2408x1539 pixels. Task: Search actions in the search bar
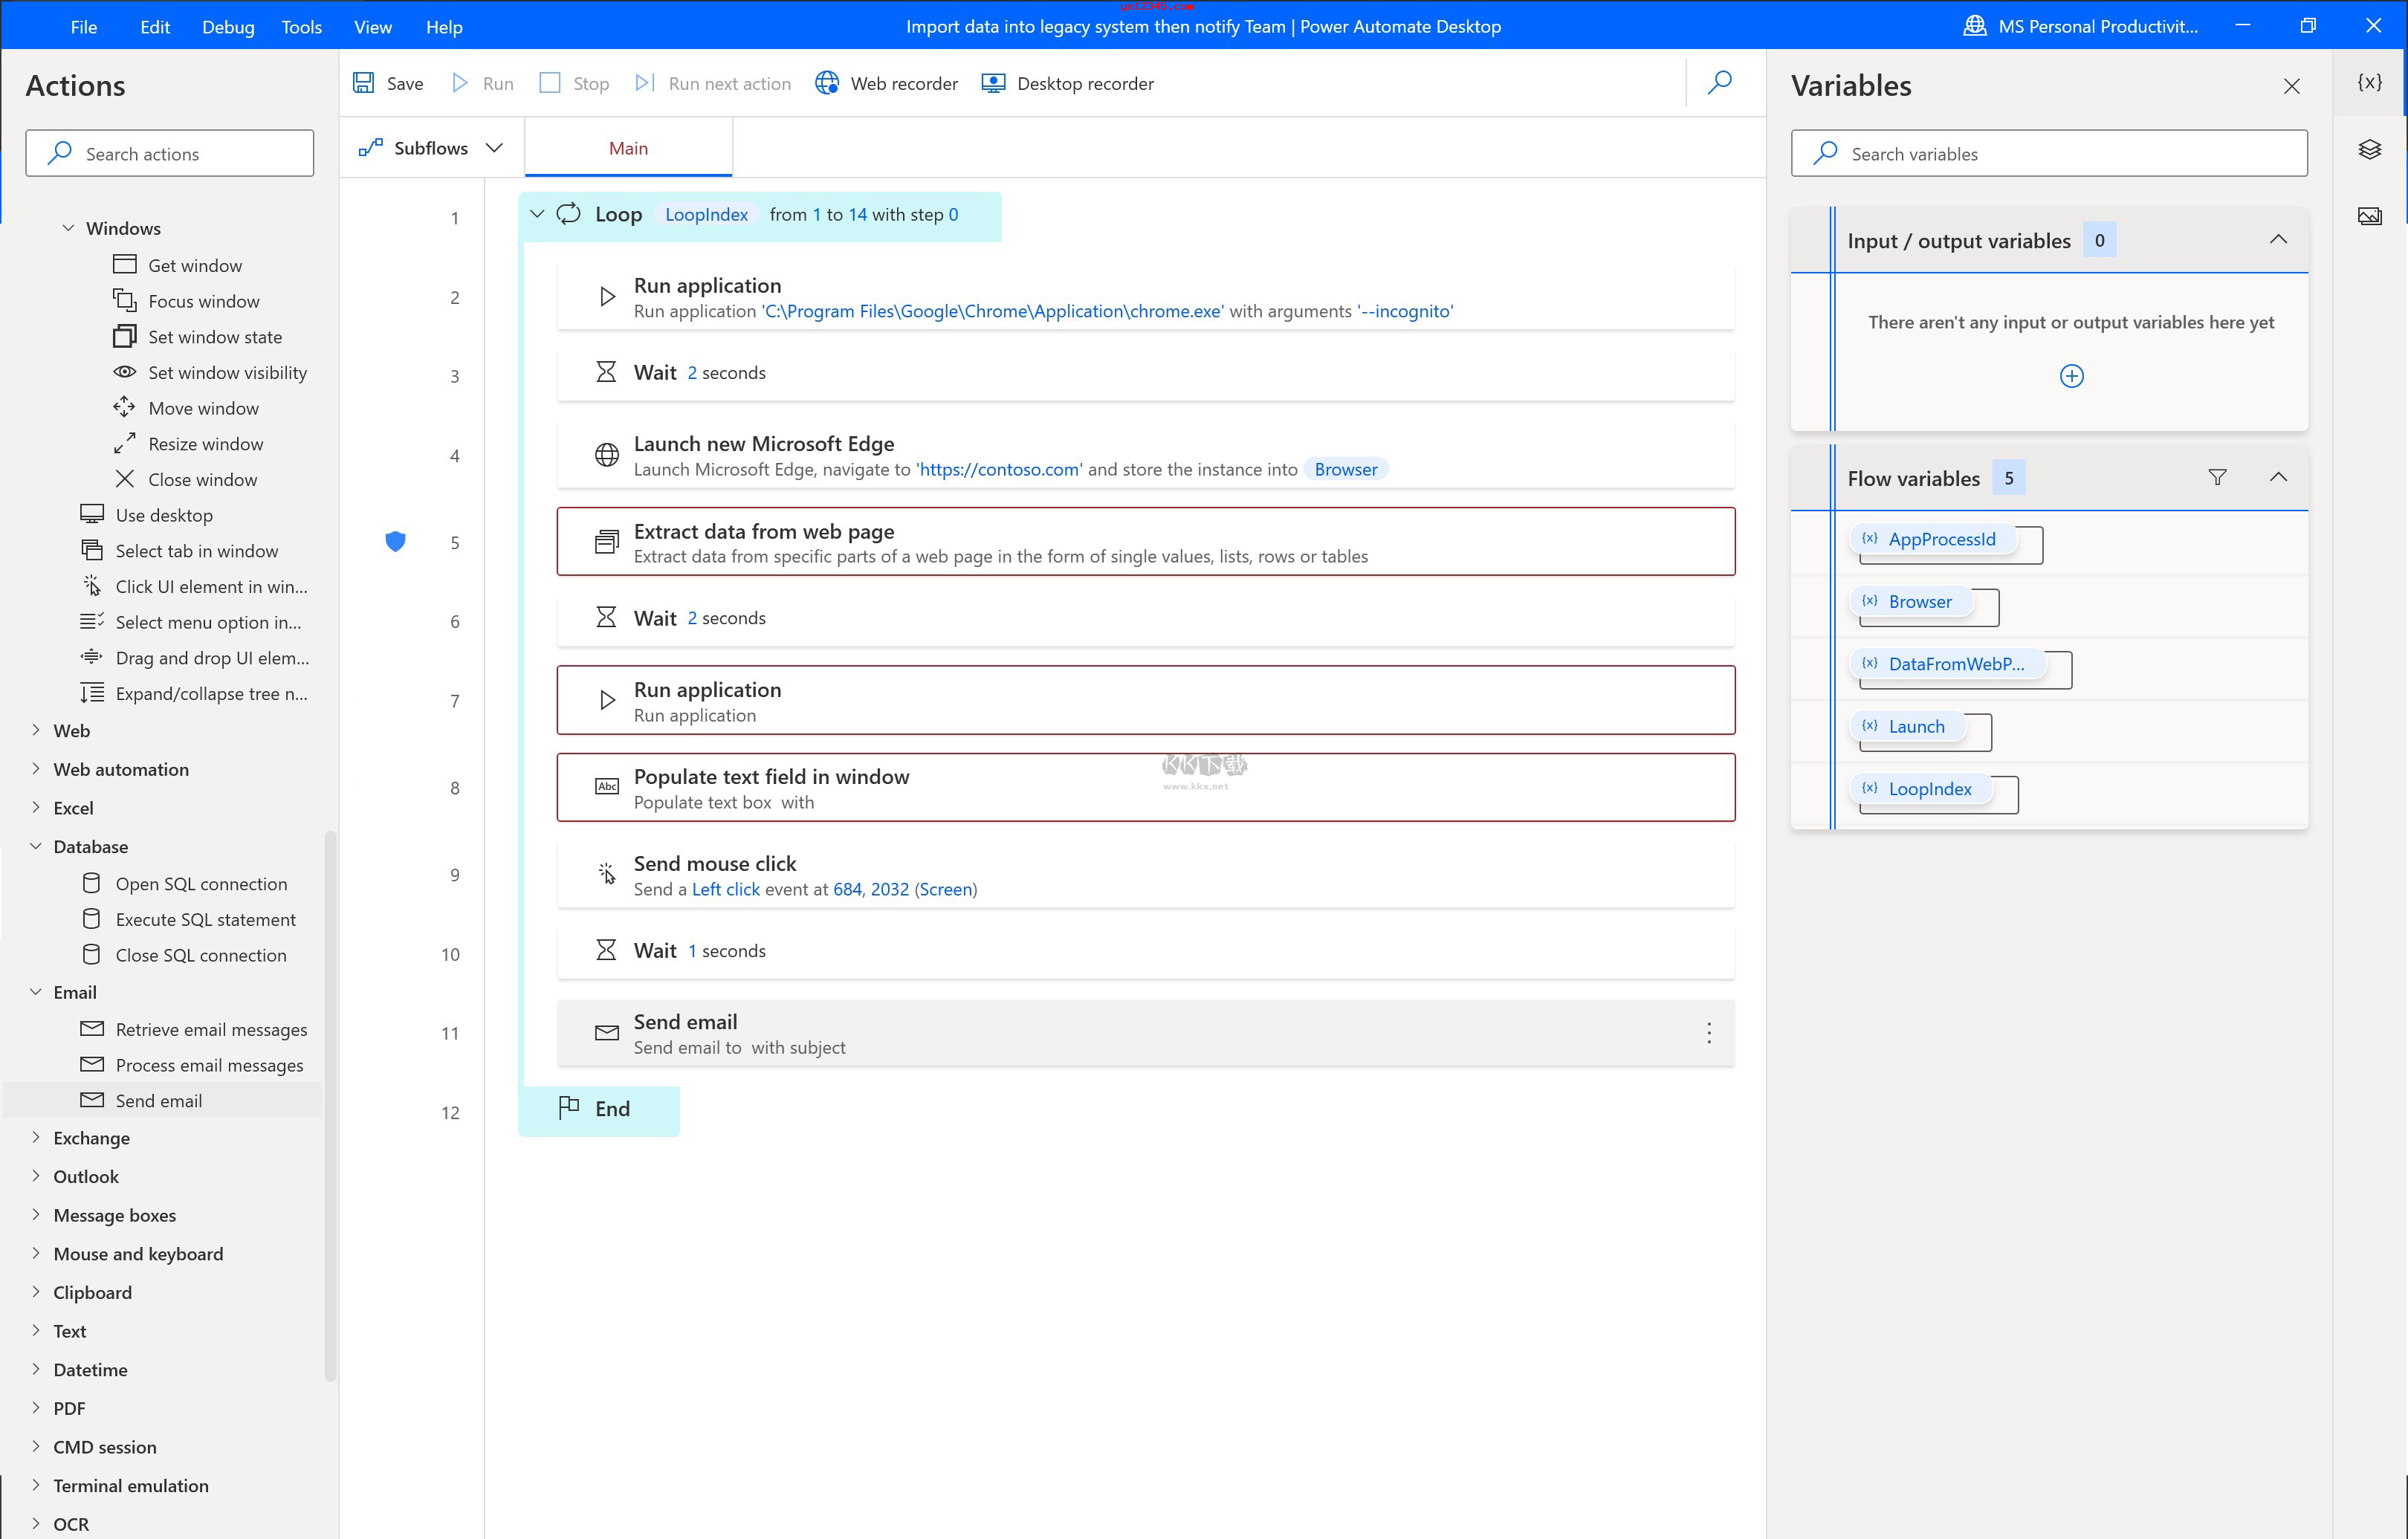170,152
